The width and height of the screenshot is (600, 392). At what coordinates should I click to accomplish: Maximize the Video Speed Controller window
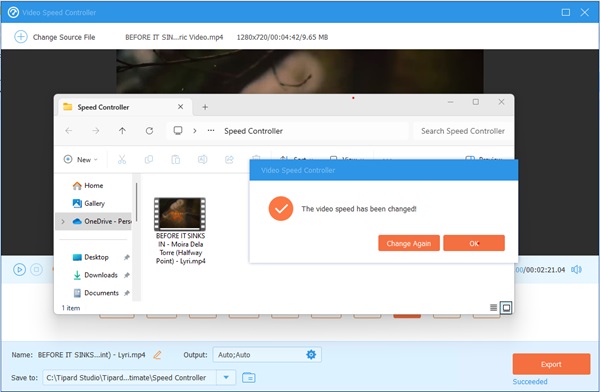pos(566,12)
